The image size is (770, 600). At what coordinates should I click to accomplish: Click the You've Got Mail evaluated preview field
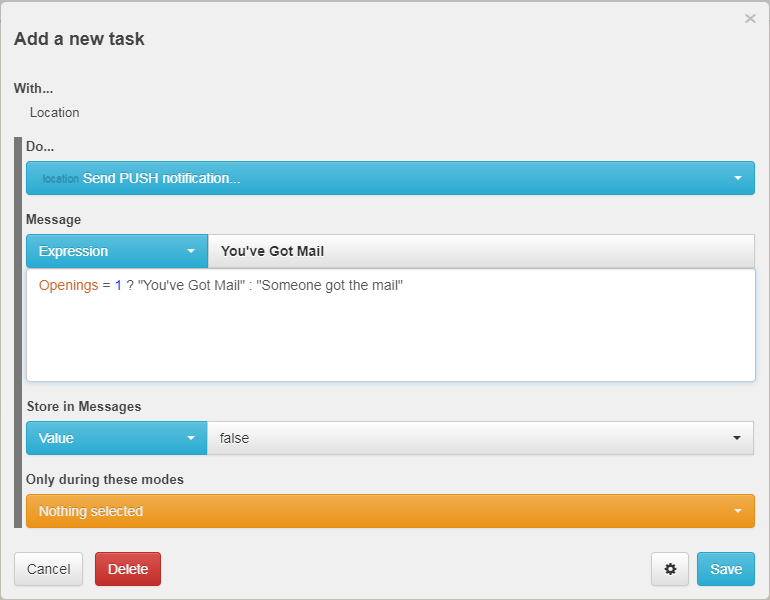tap(481, 251)
